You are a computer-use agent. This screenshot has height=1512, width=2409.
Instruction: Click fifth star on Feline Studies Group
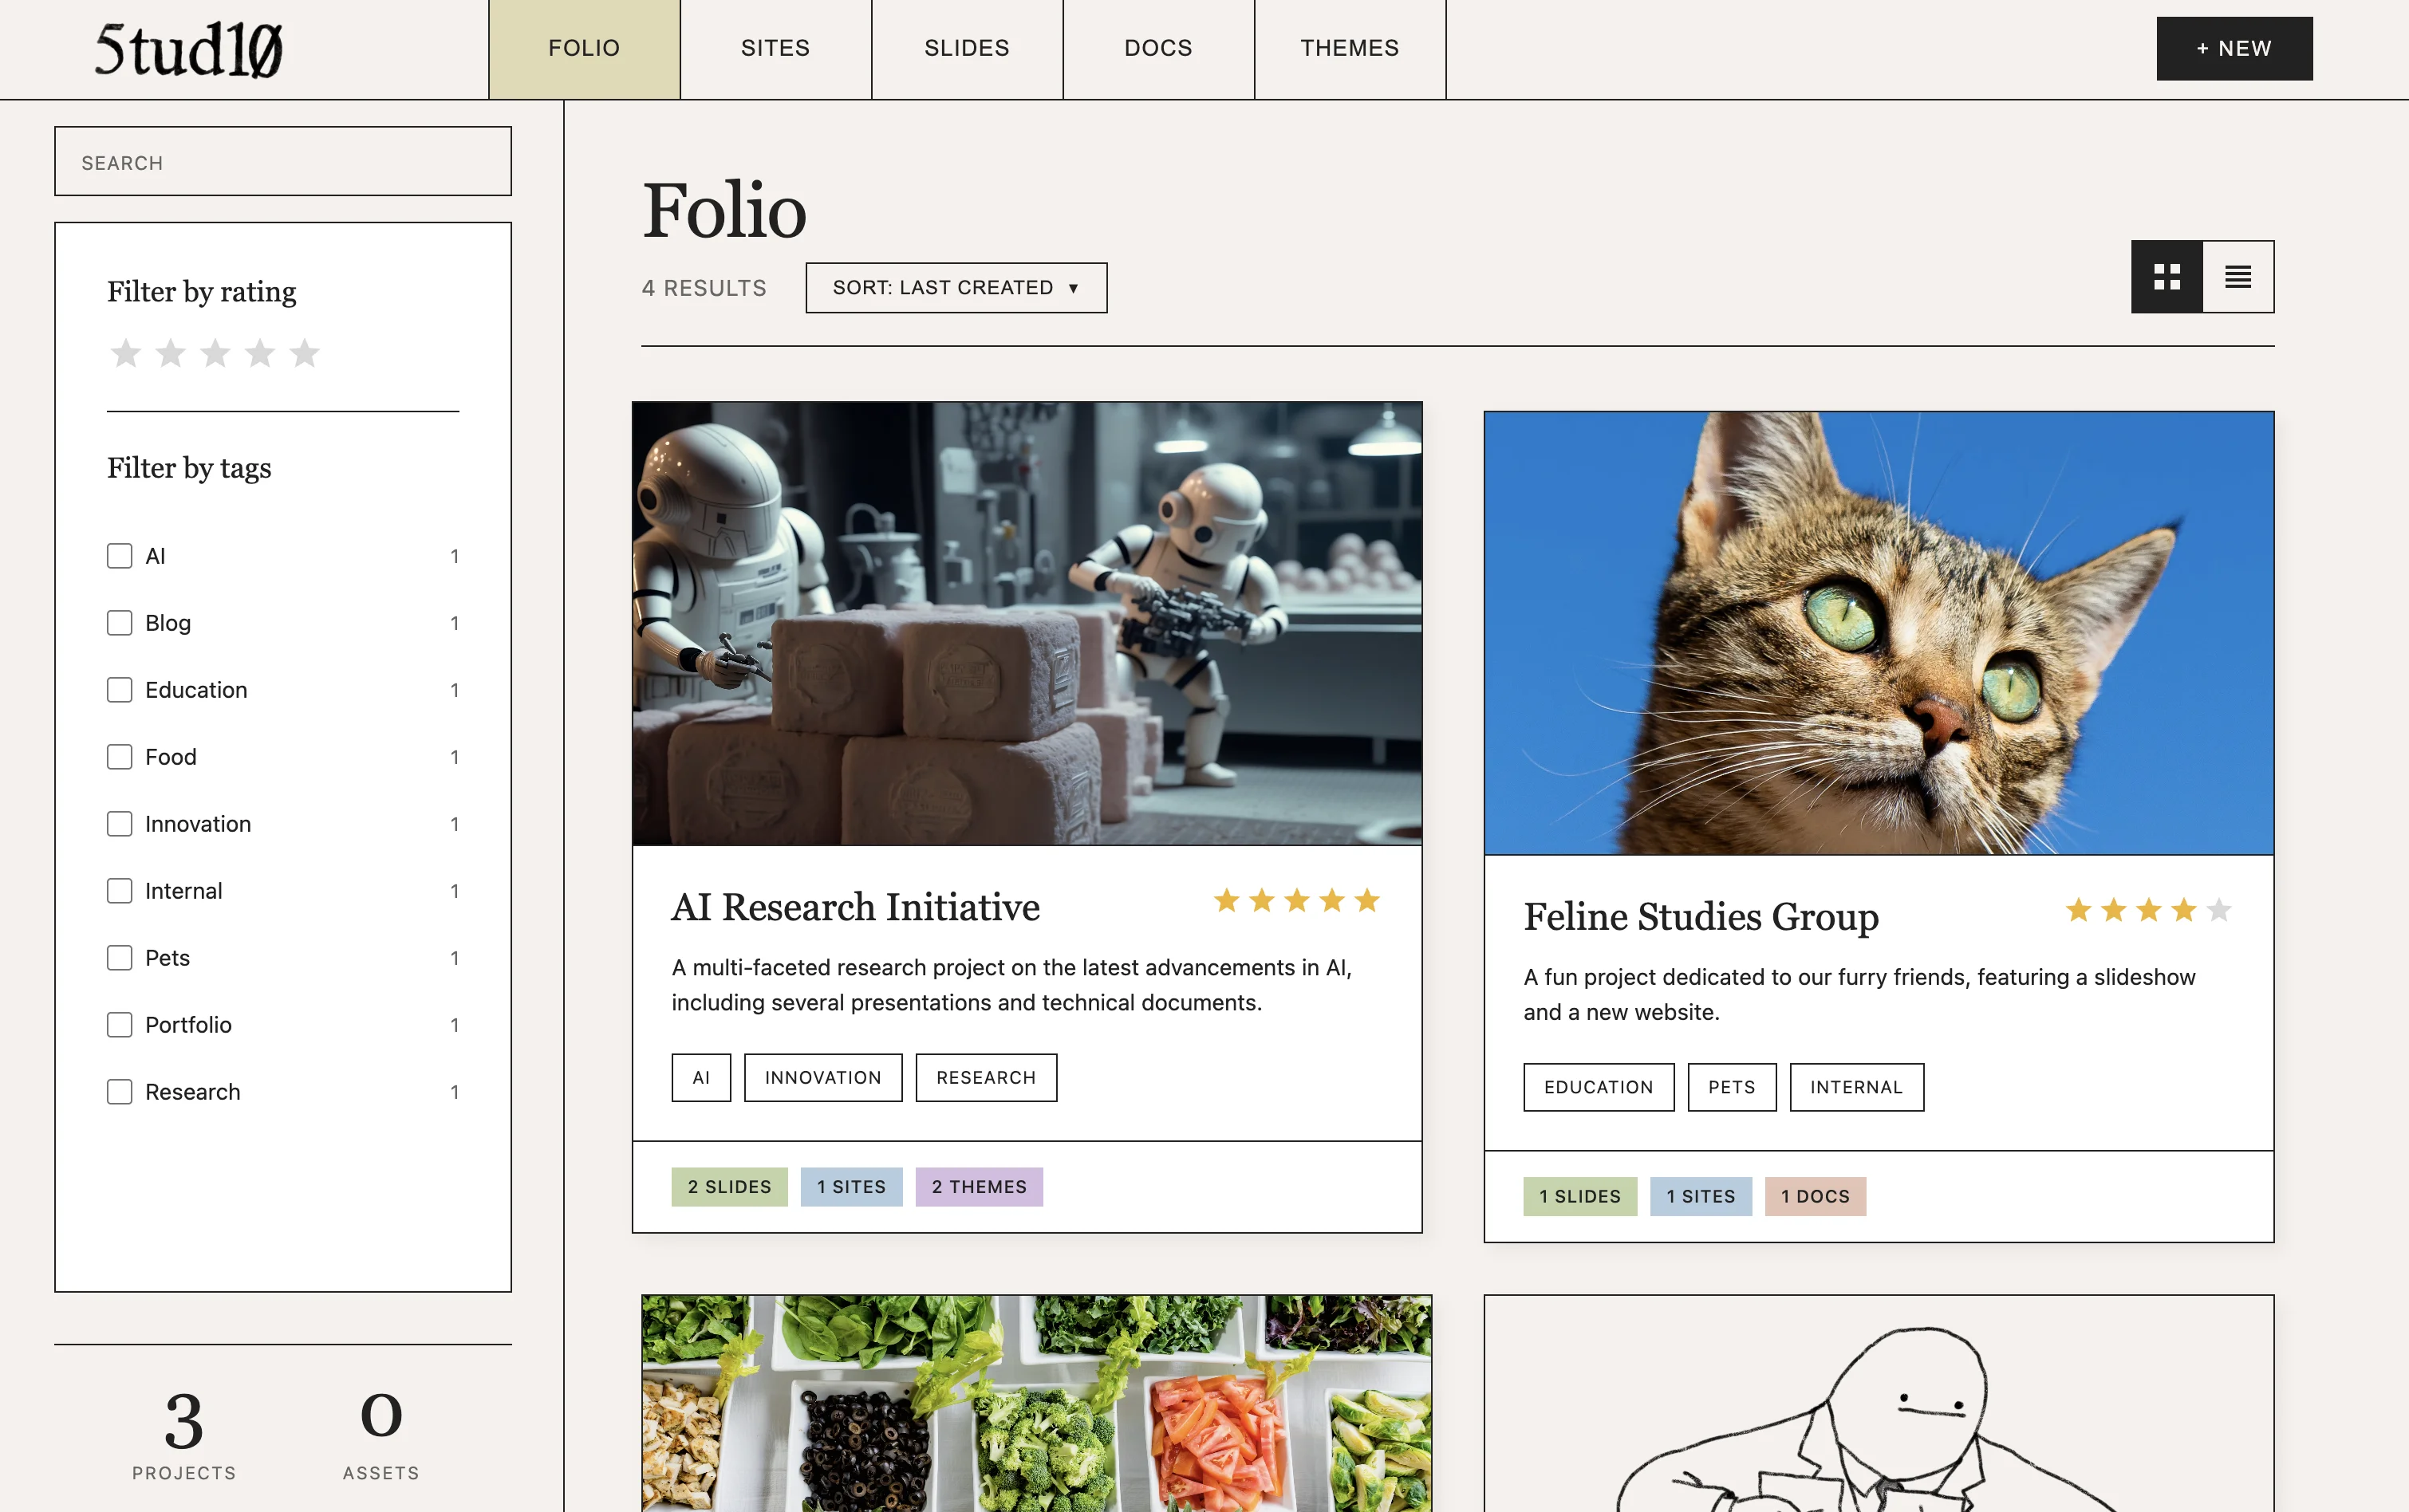point(2218,910)
